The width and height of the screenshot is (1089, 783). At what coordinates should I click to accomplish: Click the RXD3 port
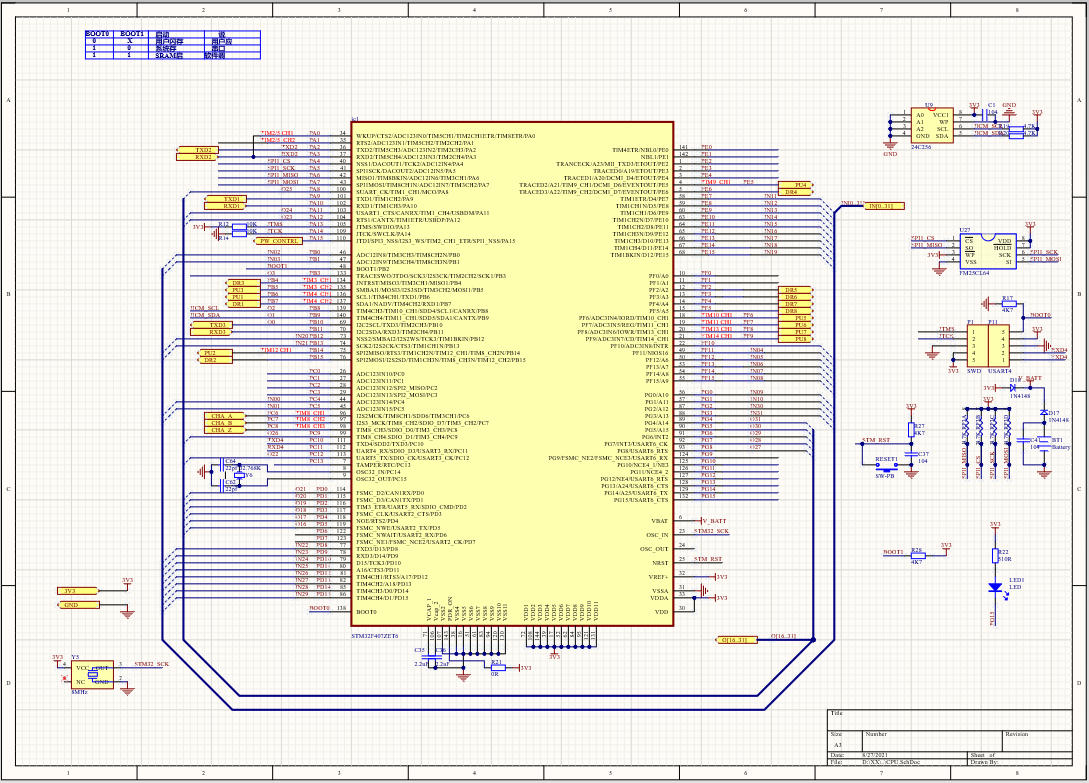pyautogui.click(x=211, y=332)
